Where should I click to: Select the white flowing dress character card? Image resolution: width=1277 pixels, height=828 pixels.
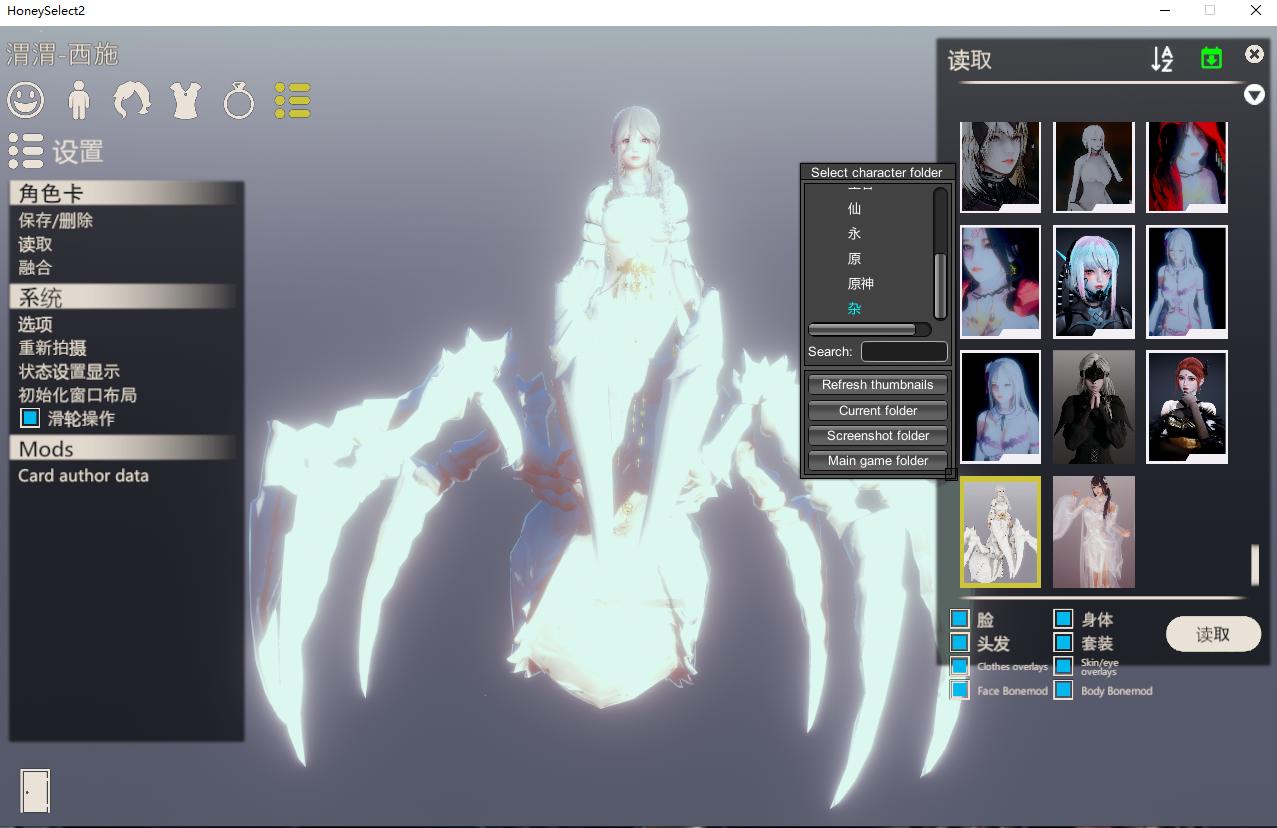pyautogui.click(x=1094, y=532)
